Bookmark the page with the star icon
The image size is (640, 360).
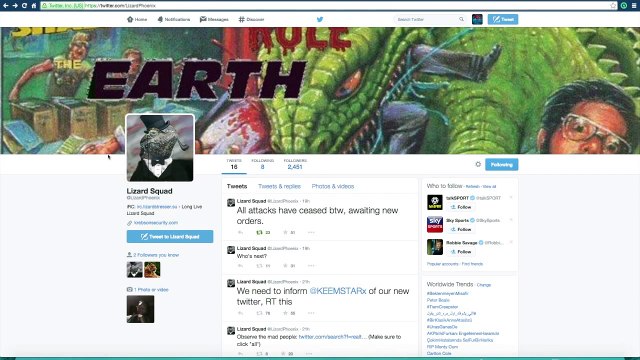point(613,5)
